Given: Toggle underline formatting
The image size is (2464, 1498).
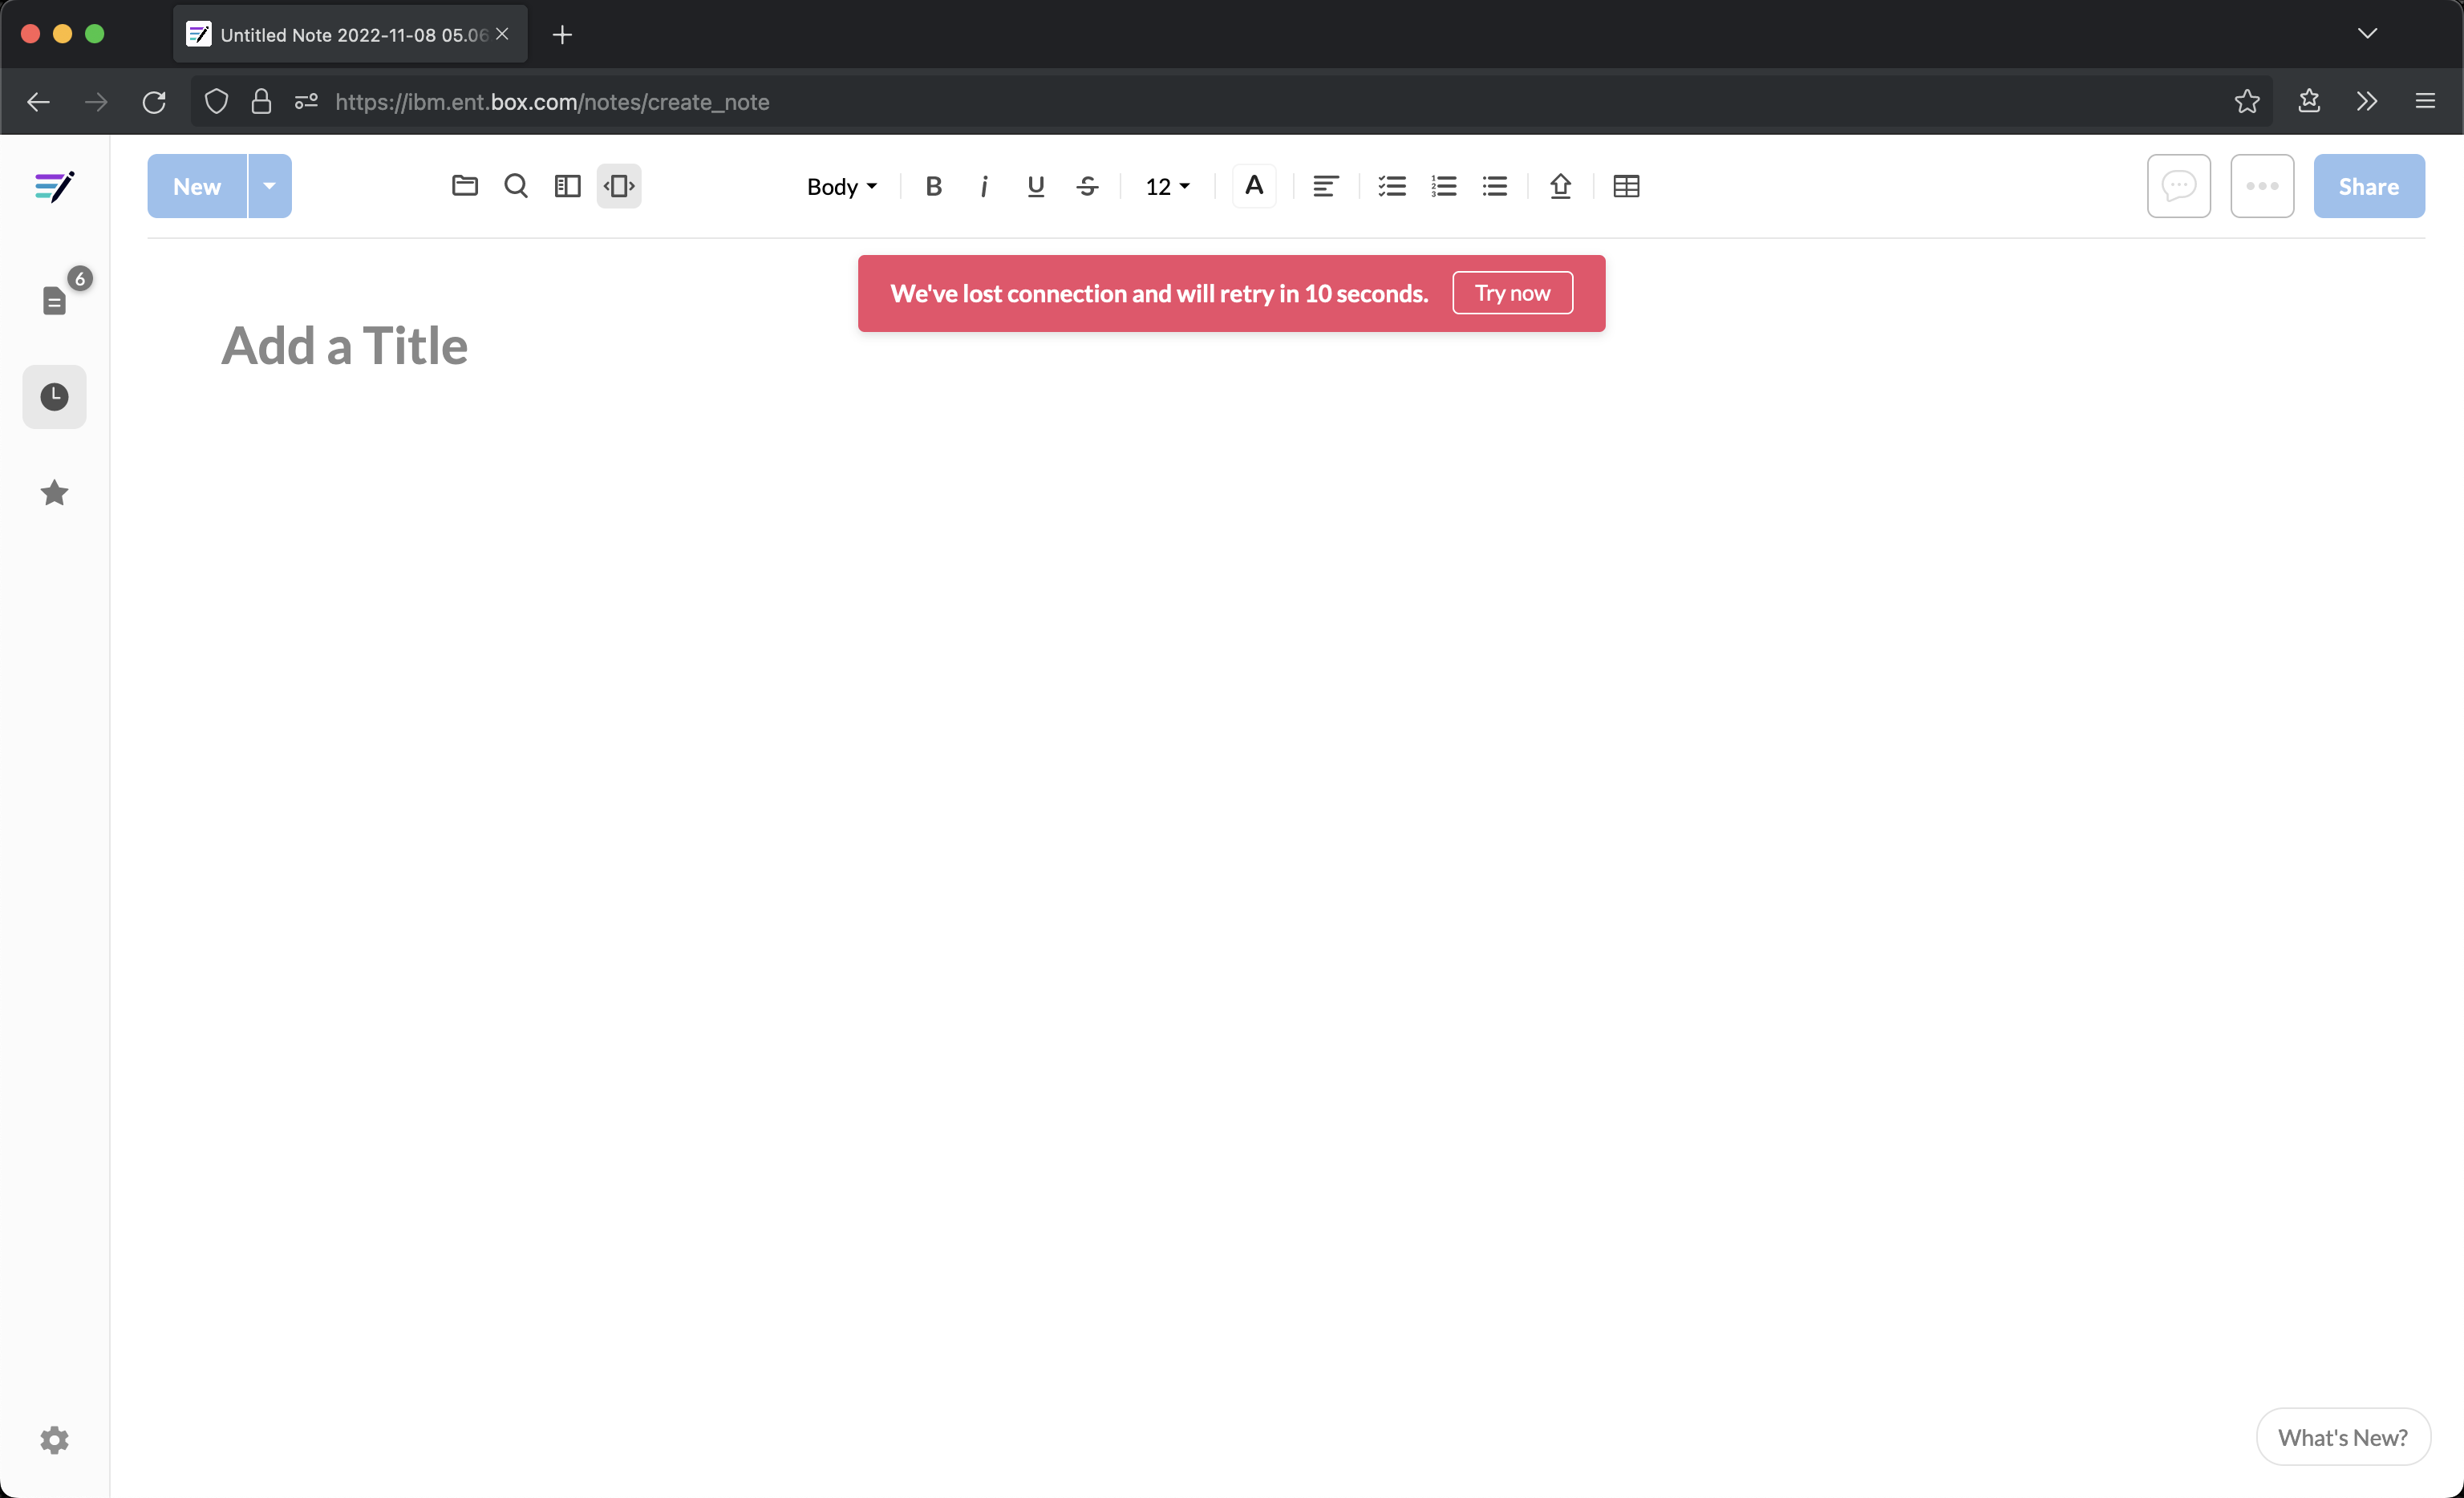Looking at the screenshot, I should pos(1036,186).
